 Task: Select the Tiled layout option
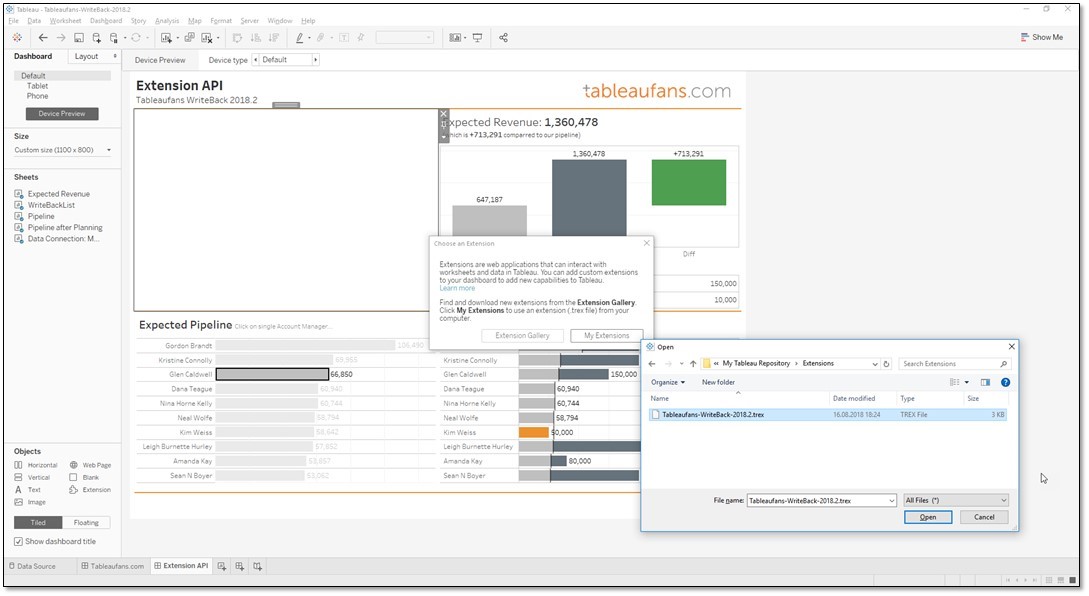37,522
